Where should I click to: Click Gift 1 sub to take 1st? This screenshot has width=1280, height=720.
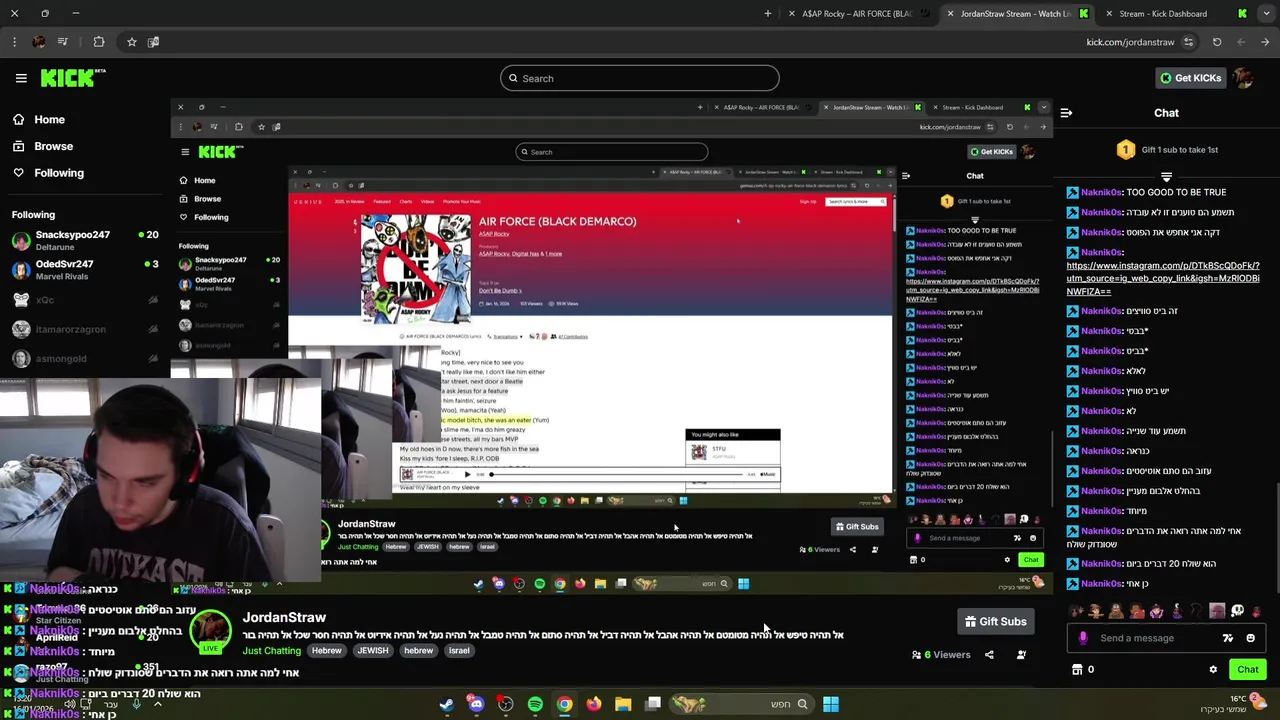(x=1166, y=150)
